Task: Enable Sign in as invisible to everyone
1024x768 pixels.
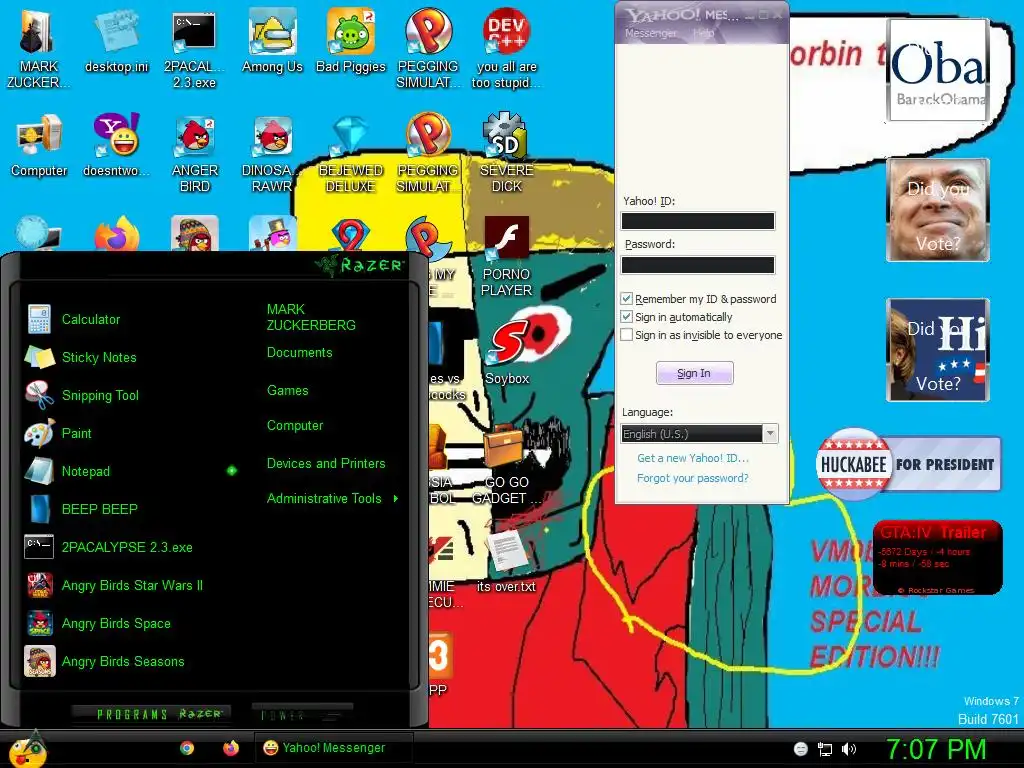Action: (626, 335)
